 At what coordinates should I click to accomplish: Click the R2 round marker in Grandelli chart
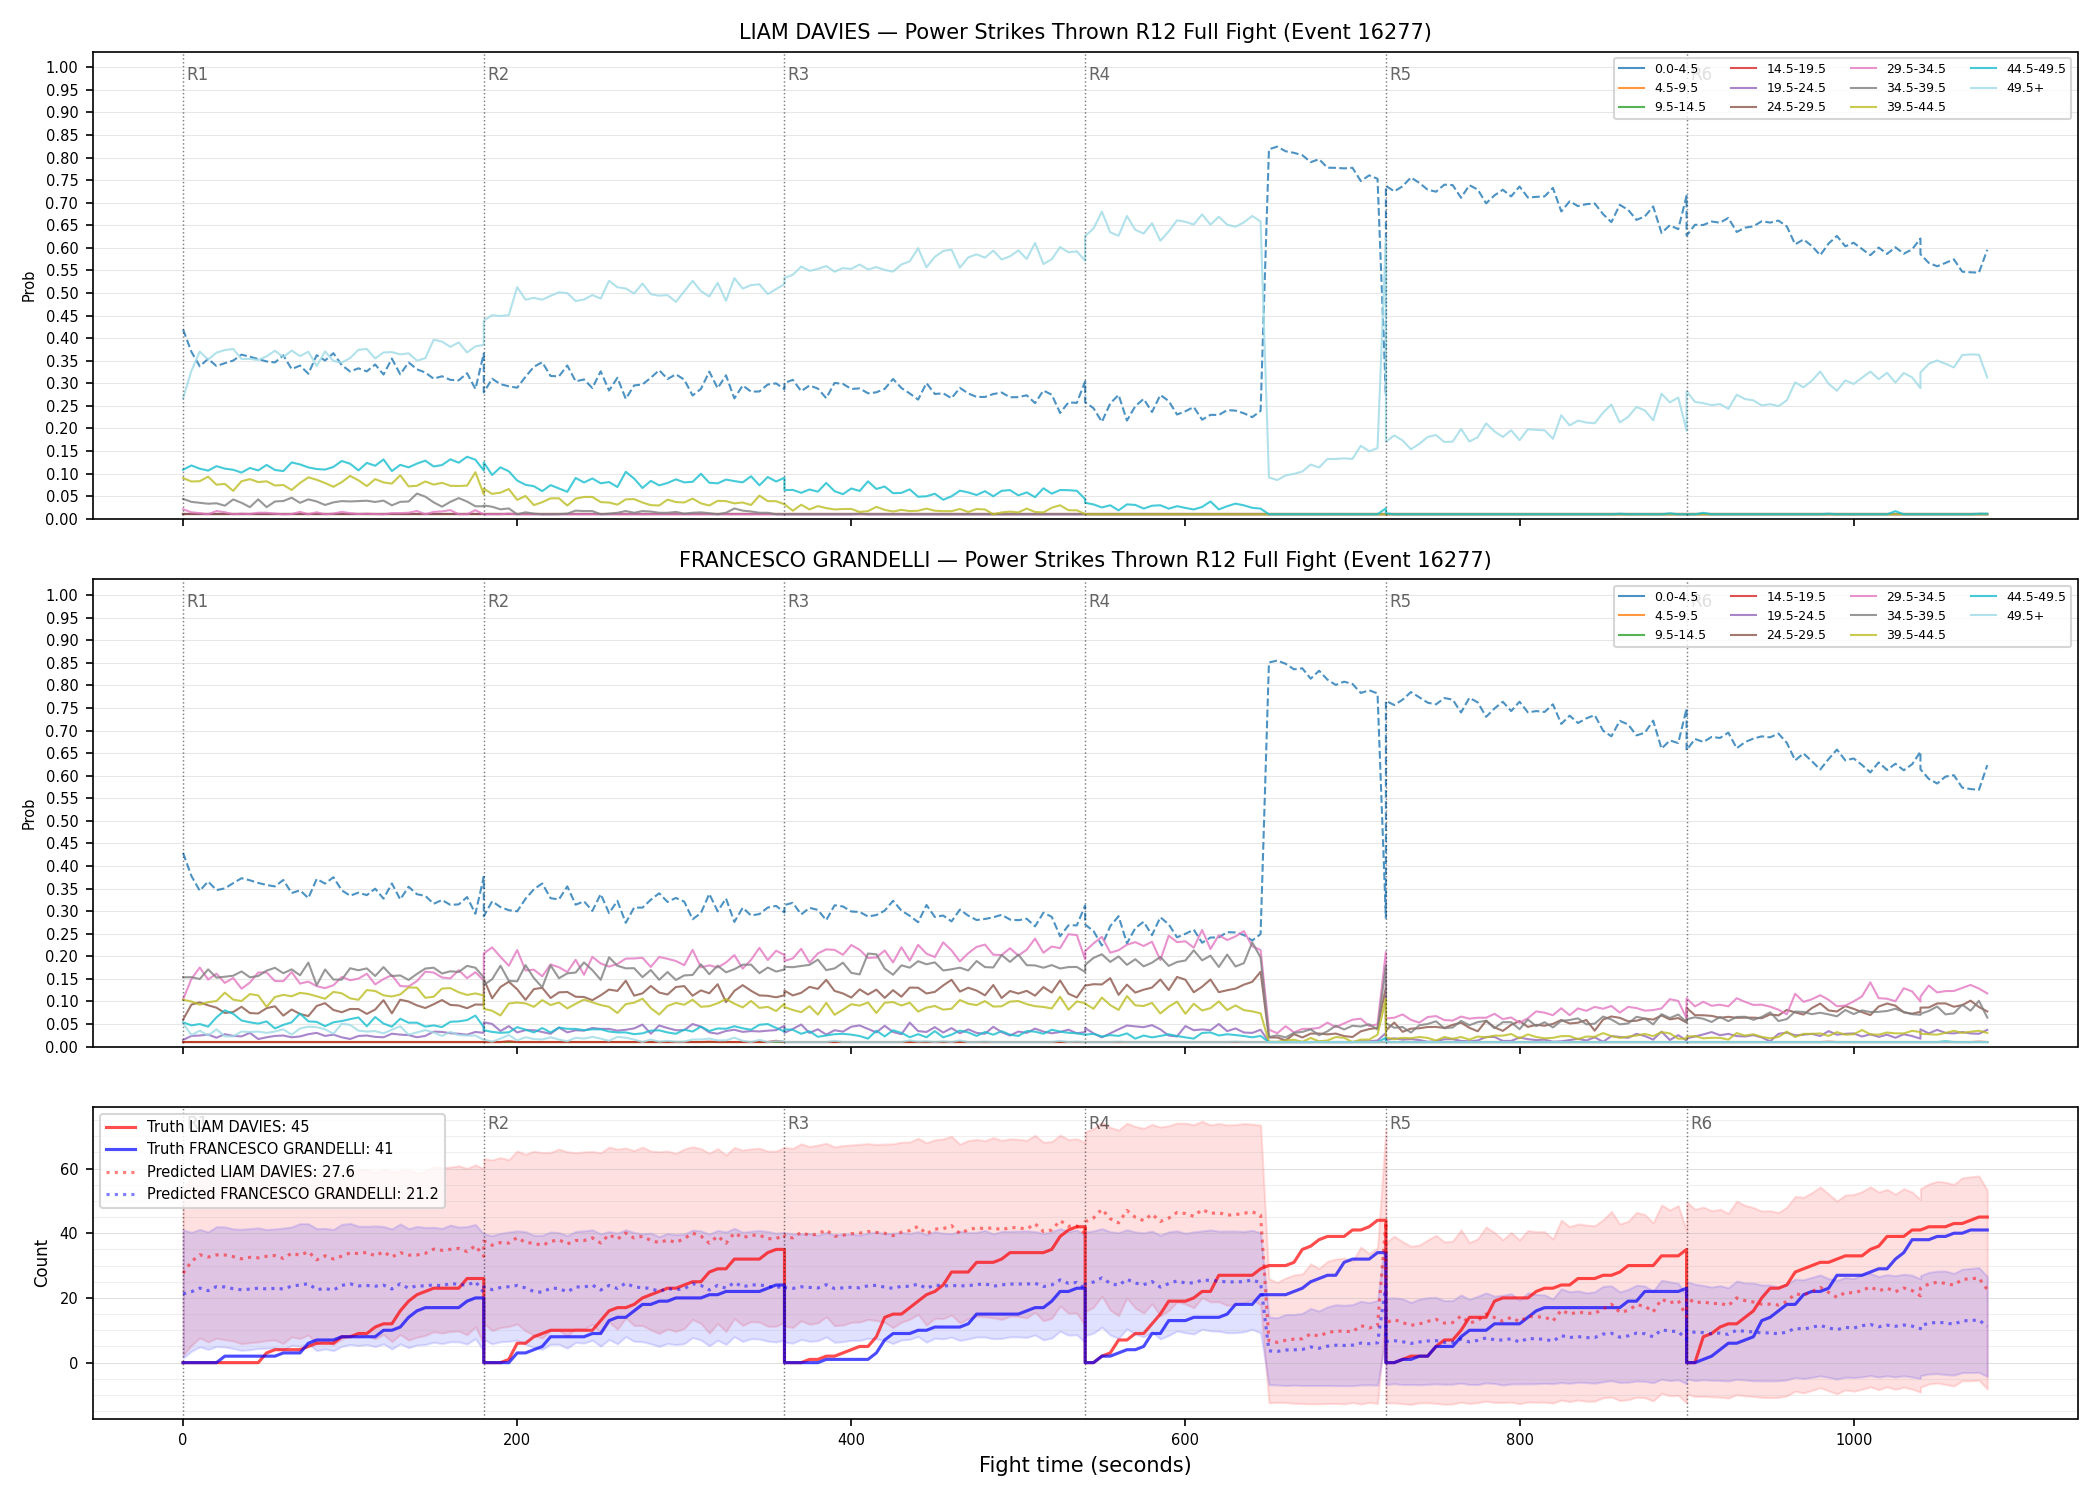point(498,601)
